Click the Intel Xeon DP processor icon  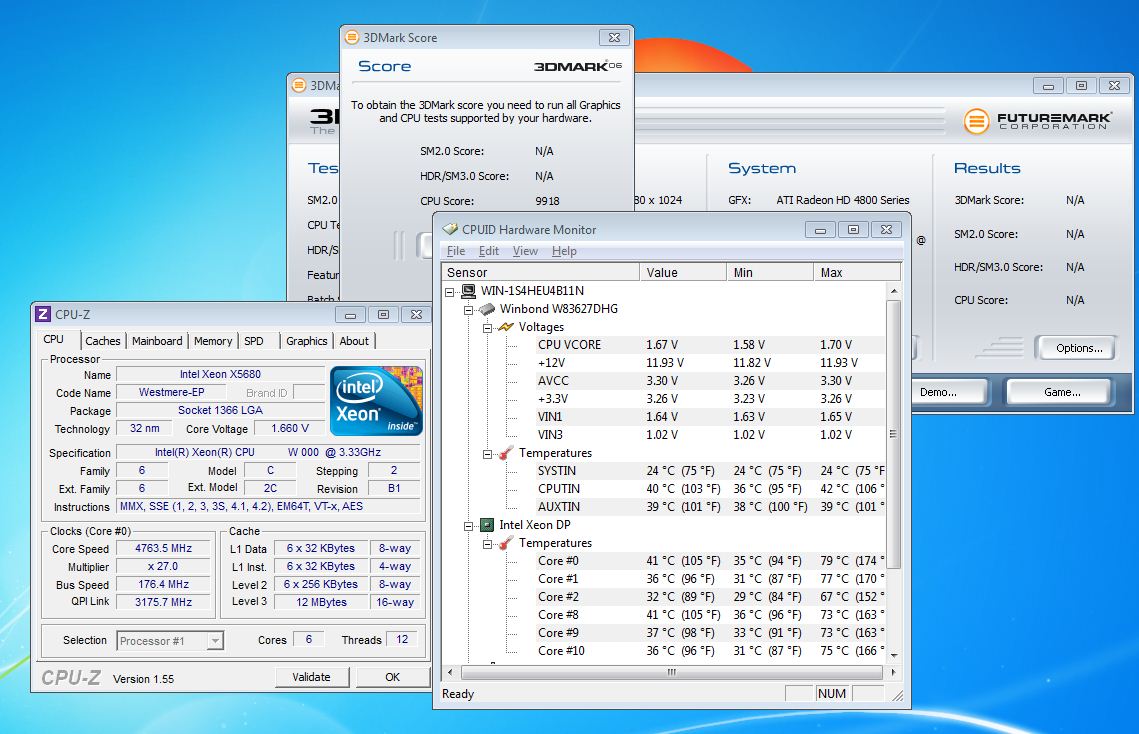(x=487, y=525)
